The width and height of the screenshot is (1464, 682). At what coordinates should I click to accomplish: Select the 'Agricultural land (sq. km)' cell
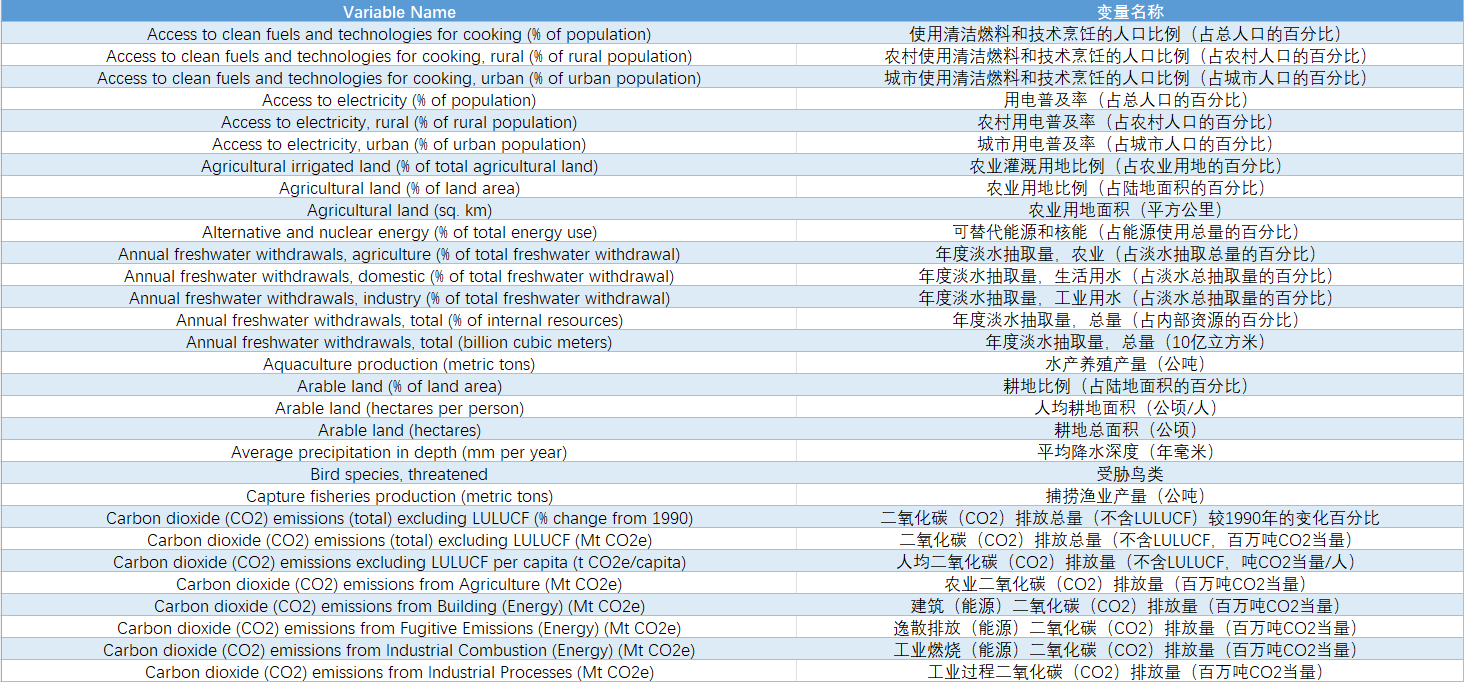pos(399,210)
